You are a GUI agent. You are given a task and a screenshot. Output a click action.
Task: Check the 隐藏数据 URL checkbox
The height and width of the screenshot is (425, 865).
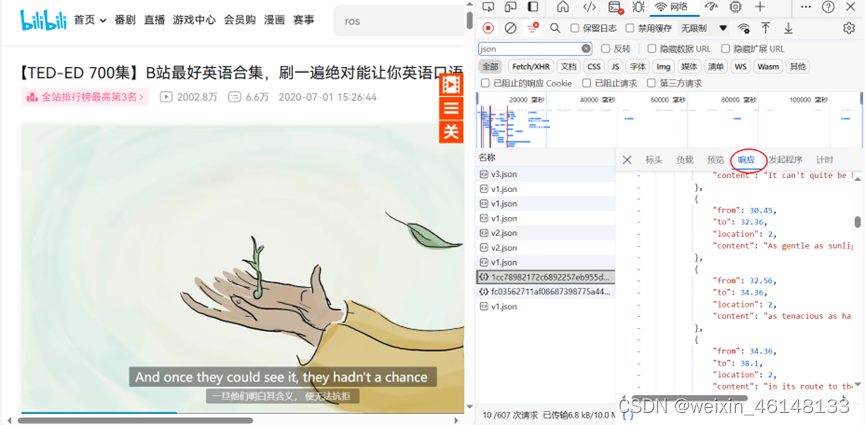pyautogui.click(x=652, y=49)
